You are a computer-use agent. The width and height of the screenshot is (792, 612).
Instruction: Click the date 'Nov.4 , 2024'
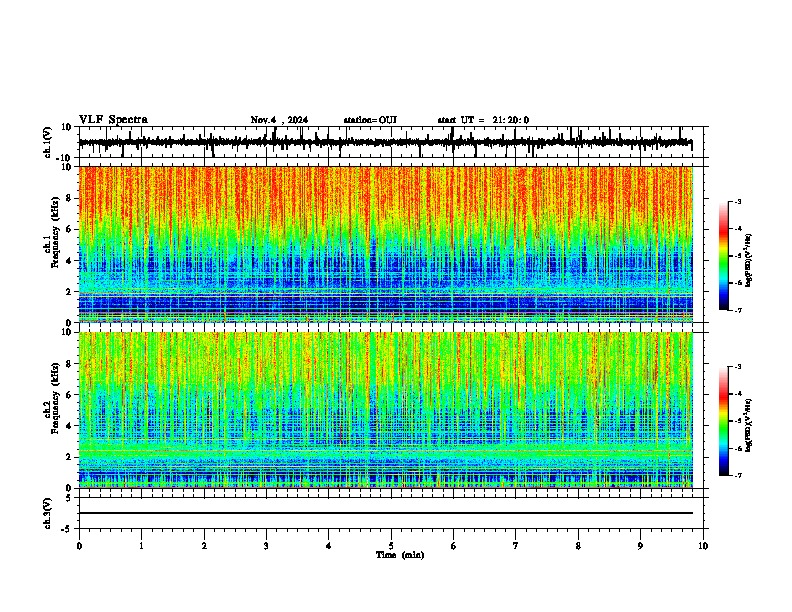click(279, 120)
